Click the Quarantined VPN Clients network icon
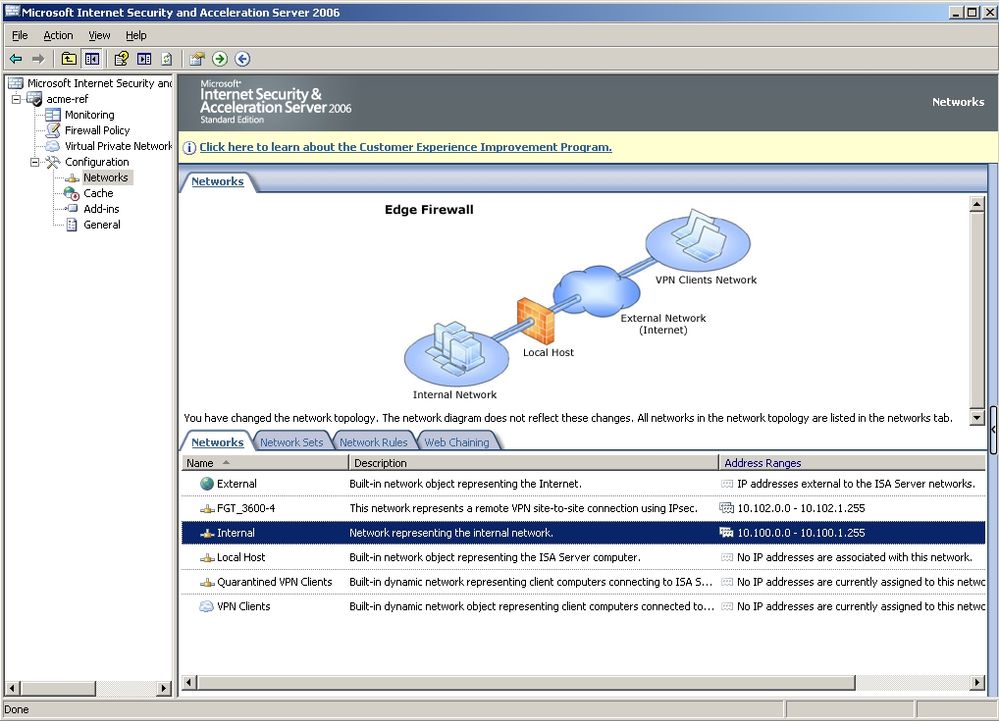 pyautogui.click(x=207, y=582)
